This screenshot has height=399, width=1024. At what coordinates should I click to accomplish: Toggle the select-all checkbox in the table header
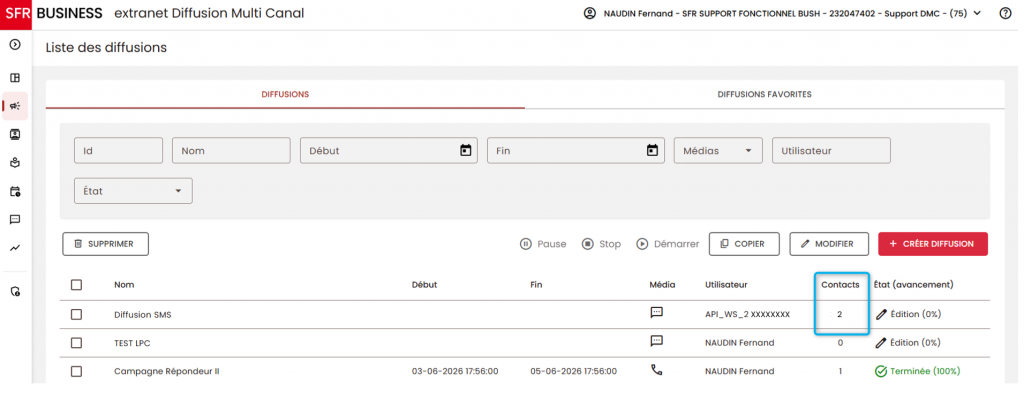pyautogui.click(x=76, y=285)
